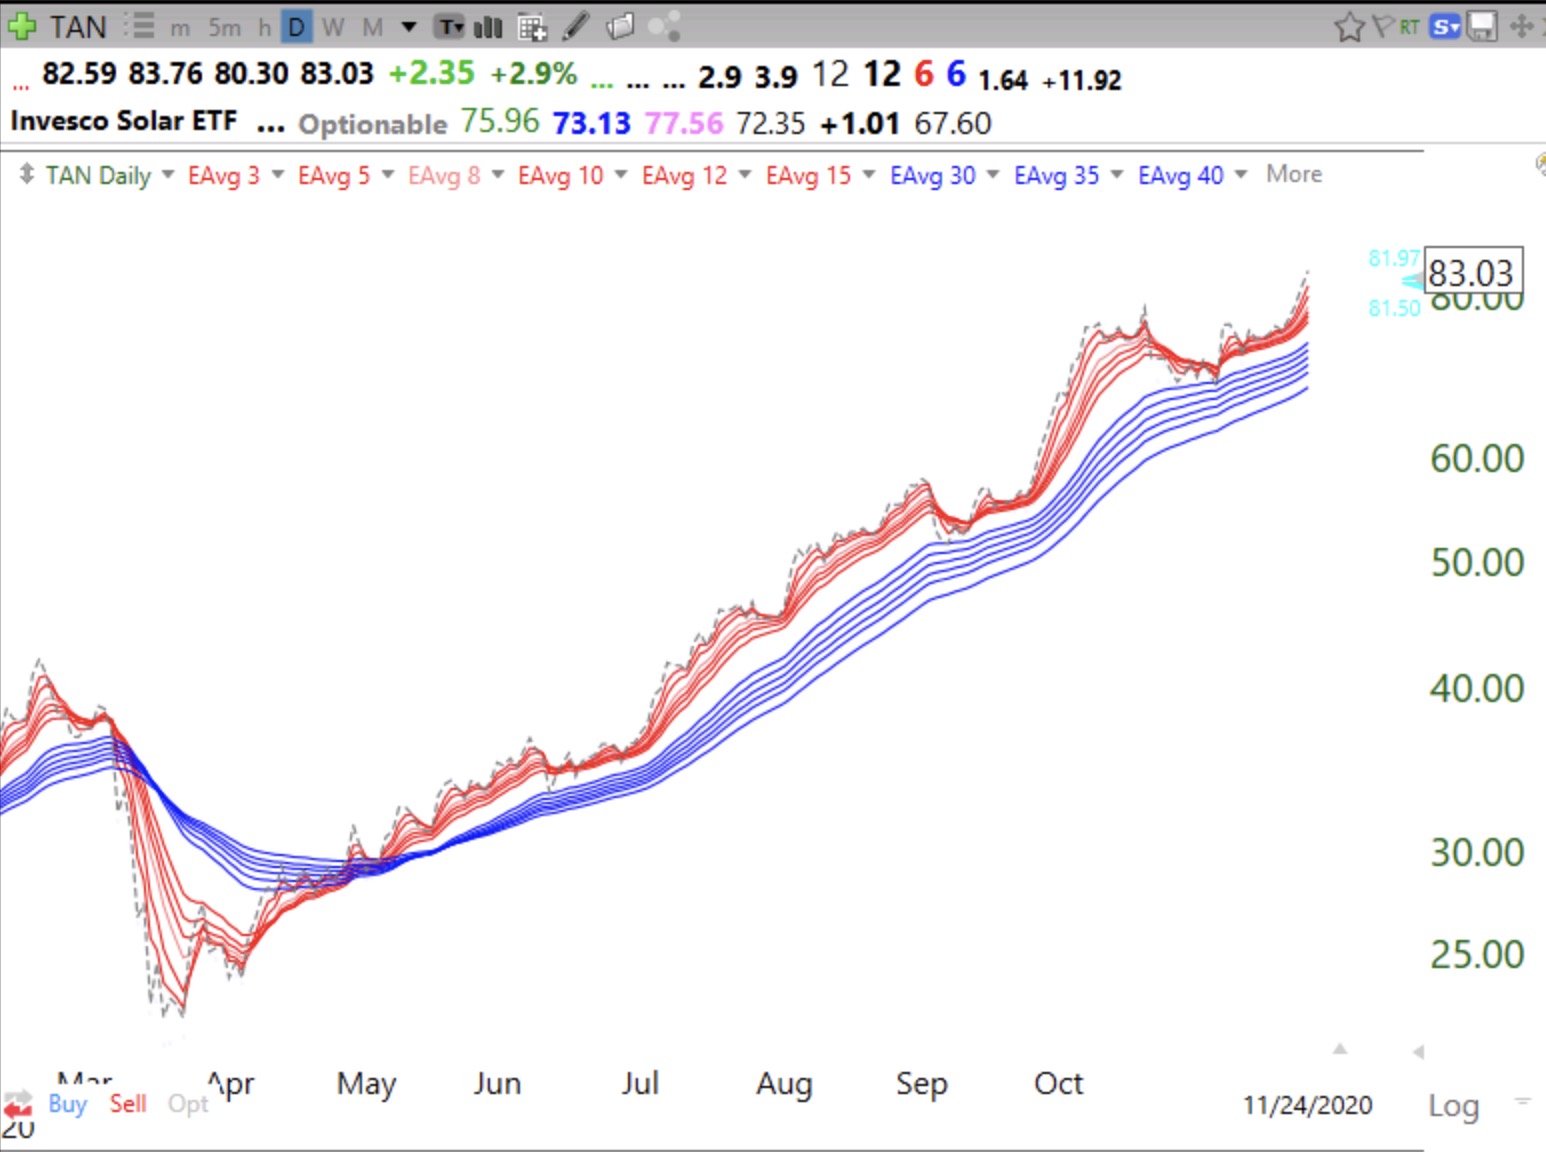This screenshot has height=1152, width=1546.
Task: Open the EAvg 10 dropdown
Action: [x=620, y=174]
